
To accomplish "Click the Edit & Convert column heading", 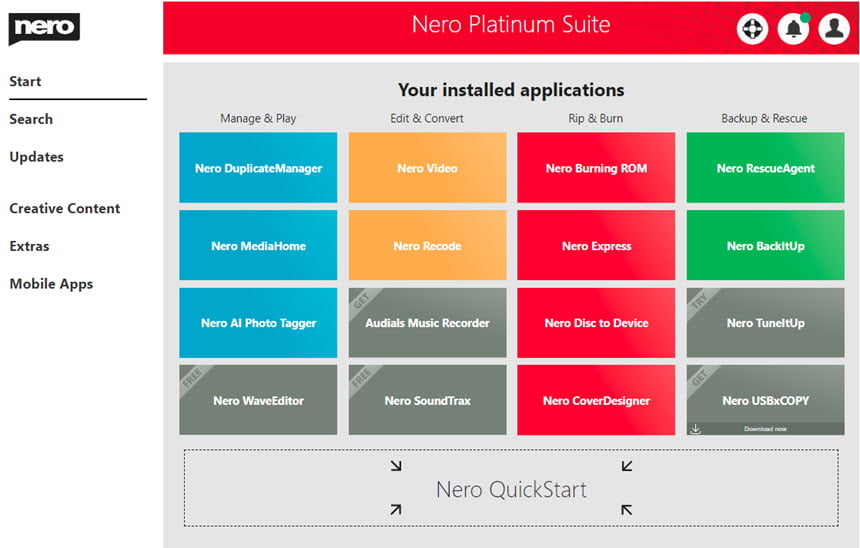I will click(x=427, y=118).
